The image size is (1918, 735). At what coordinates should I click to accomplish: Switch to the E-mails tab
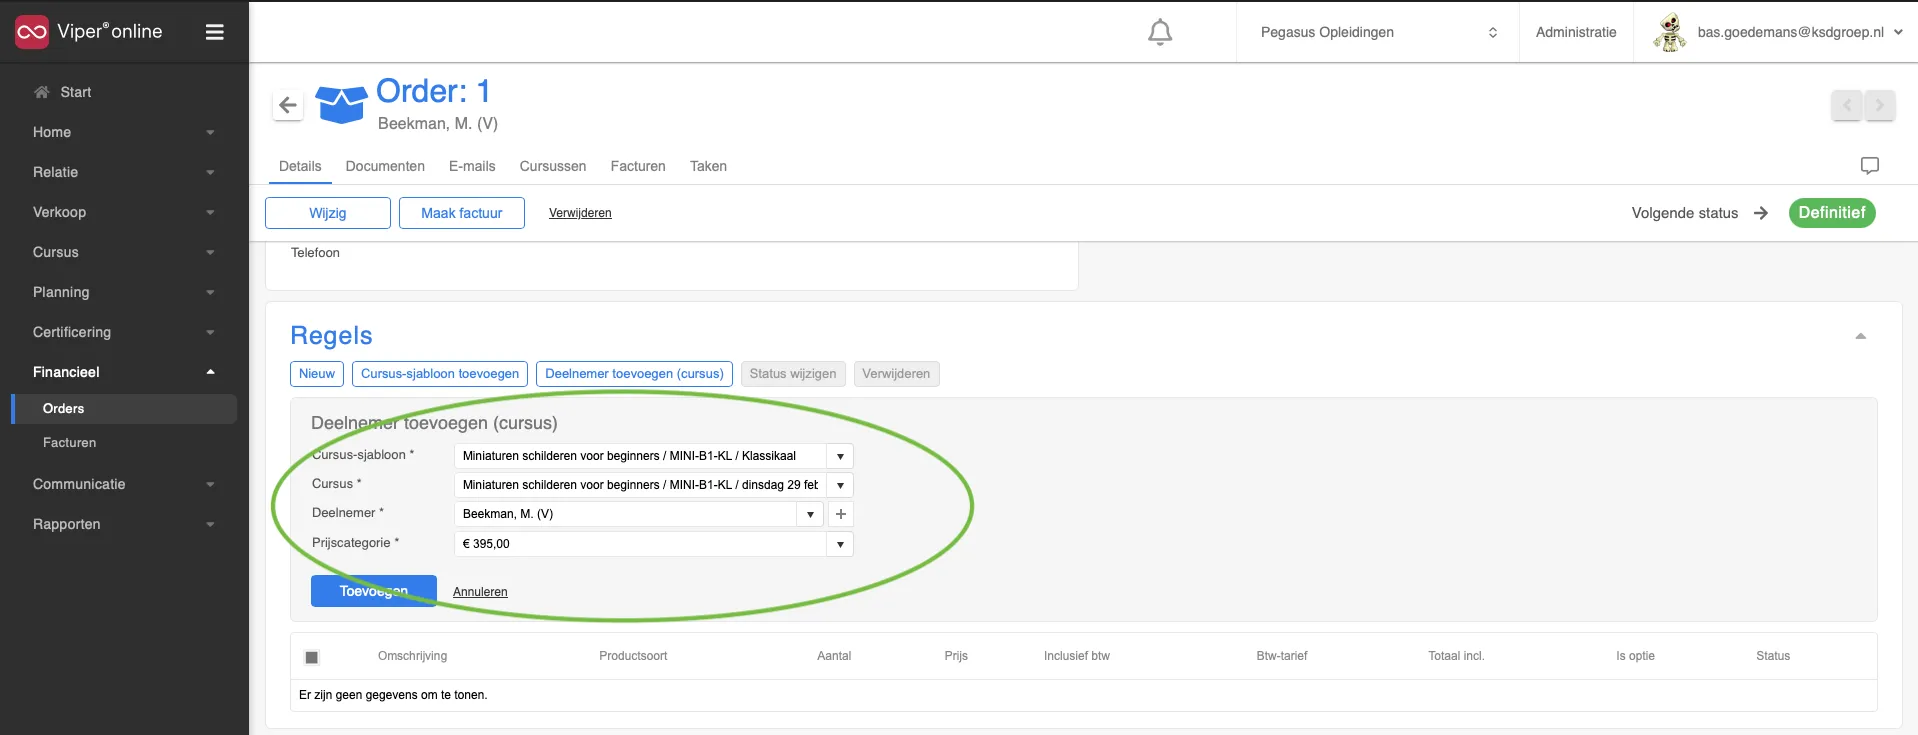[x=472, y=166]
